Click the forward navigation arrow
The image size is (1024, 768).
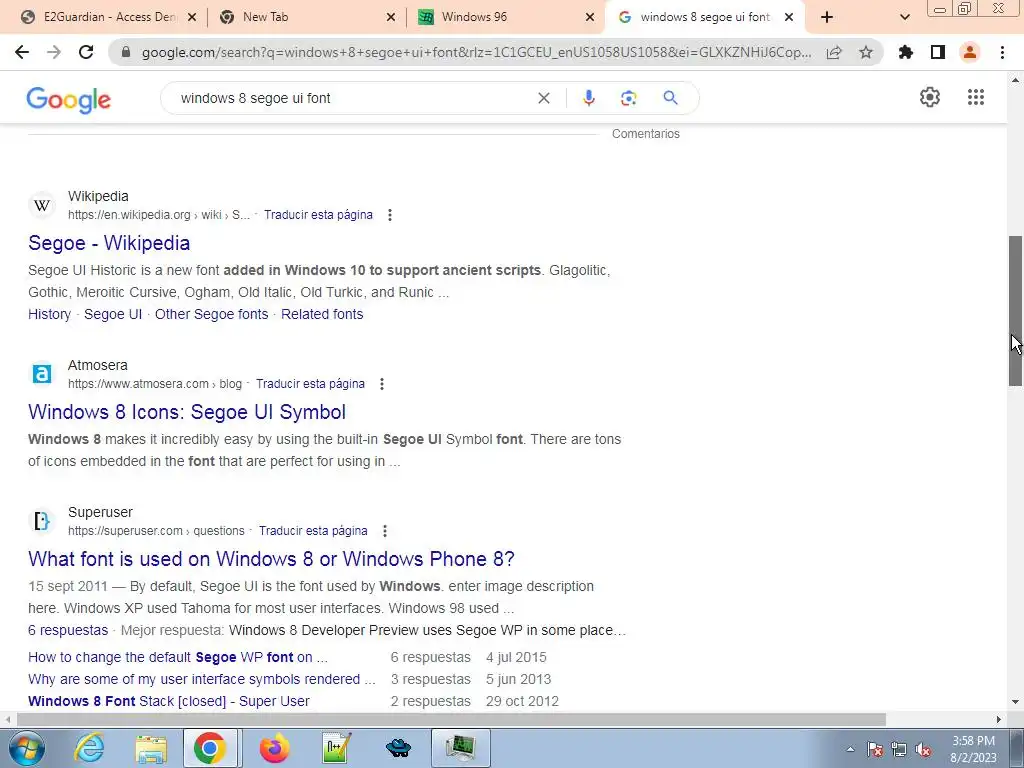54,52
